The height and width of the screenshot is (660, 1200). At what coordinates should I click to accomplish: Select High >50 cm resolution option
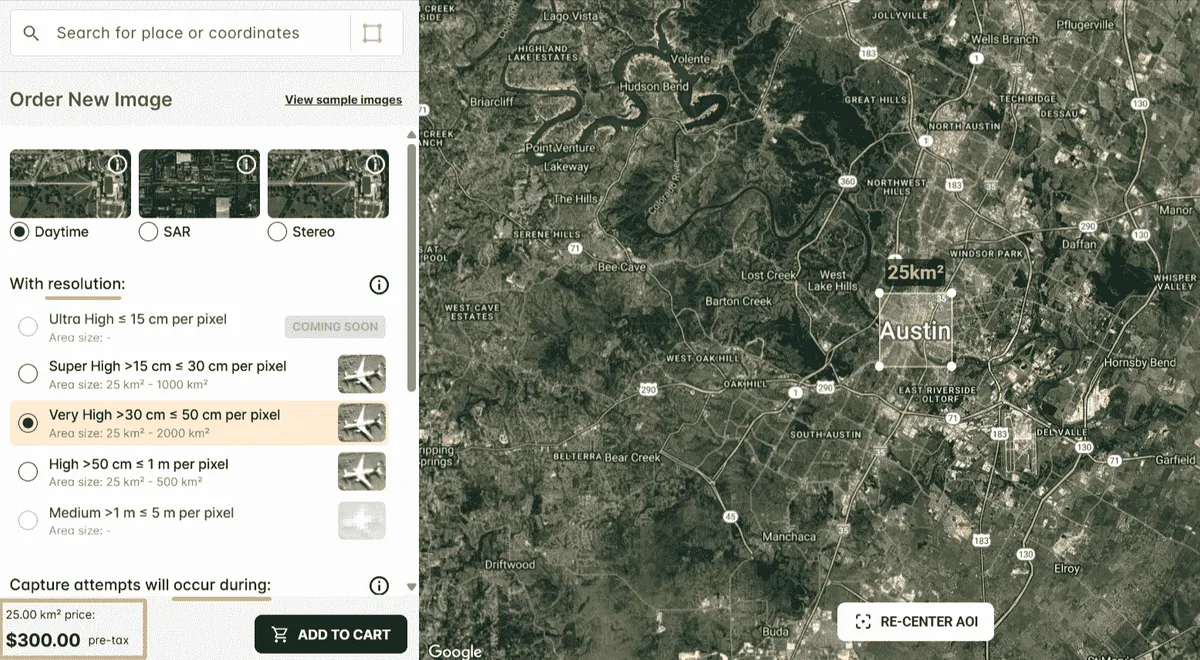(x=28, y=471)
